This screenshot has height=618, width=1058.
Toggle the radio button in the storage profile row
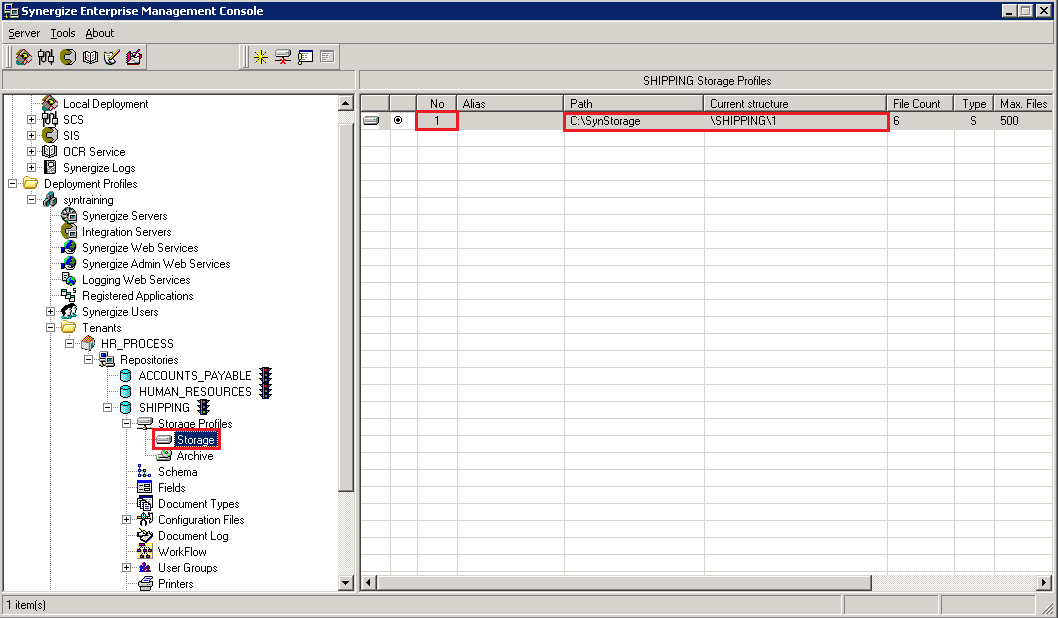[x=398, y=120]
